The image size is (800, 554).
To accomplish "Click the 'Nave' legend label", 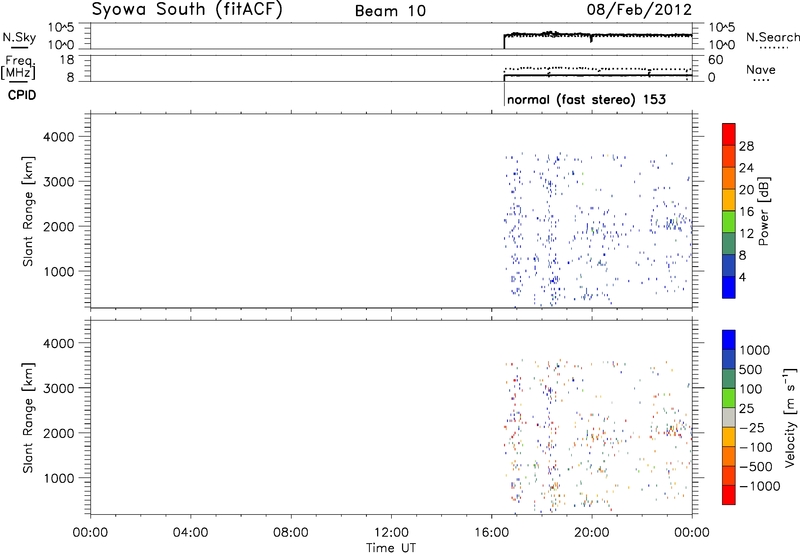I will pyautogui.click(x=761, y=69).
